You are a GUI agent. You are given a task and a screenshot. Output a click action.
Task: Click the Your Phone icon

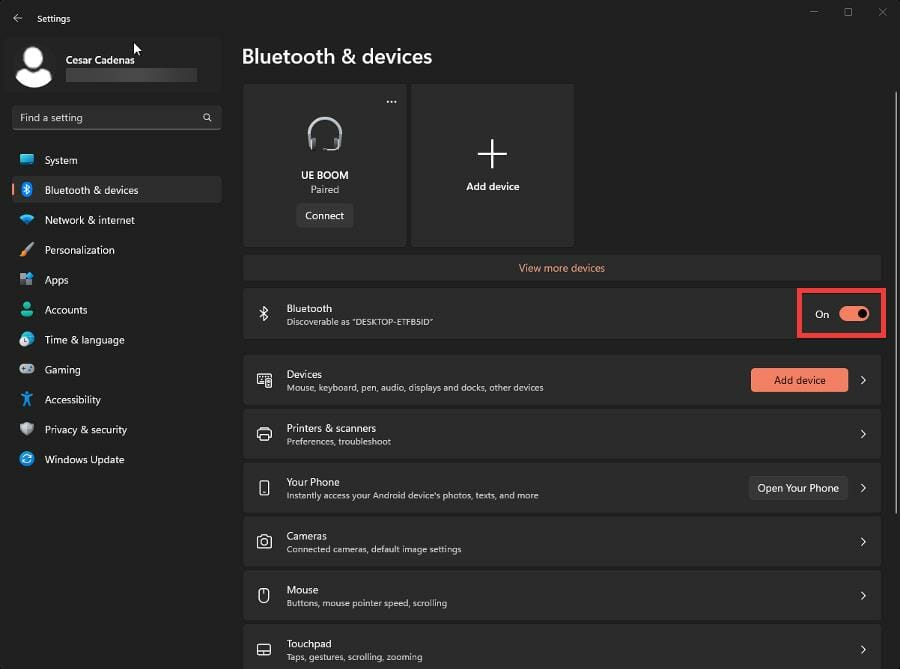(264, 488)
